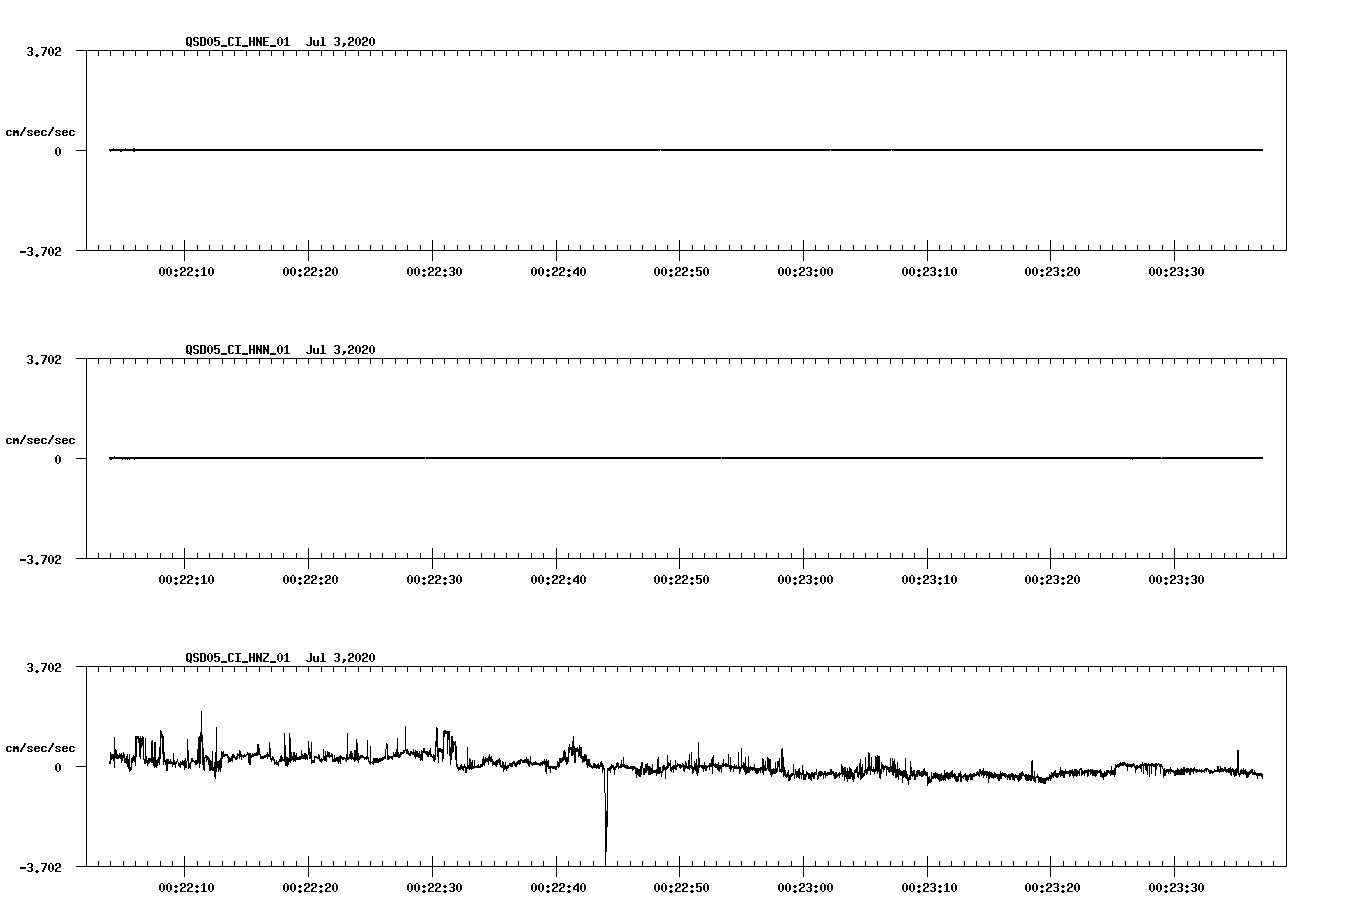The image size is (1358, 924).
Task: Click the cm/sec/sec unit label of HNZ plot
Action: 40,748
